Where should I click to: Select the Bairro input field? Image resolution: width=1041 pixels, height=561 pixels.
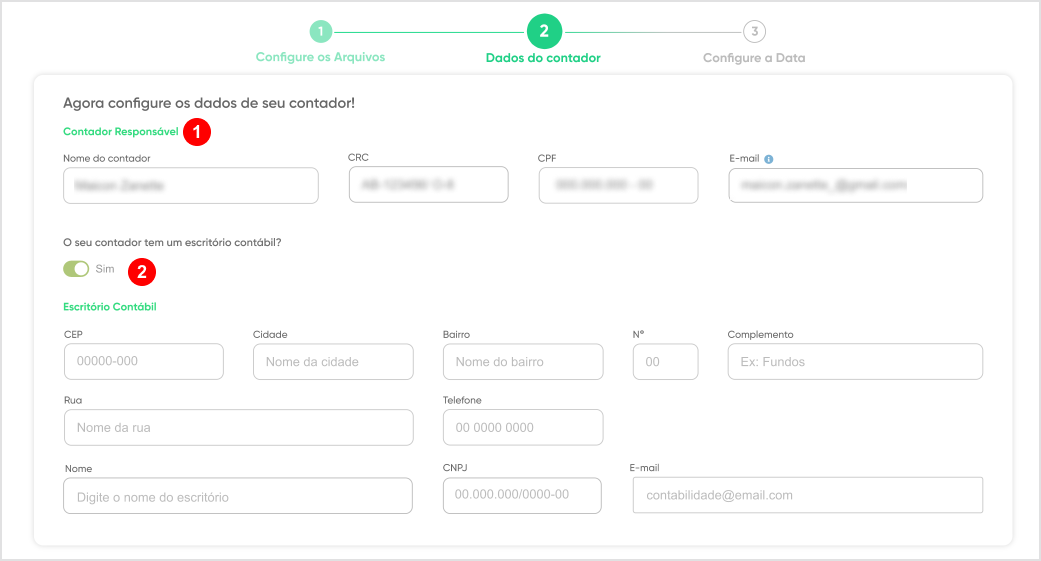(523, 362)
